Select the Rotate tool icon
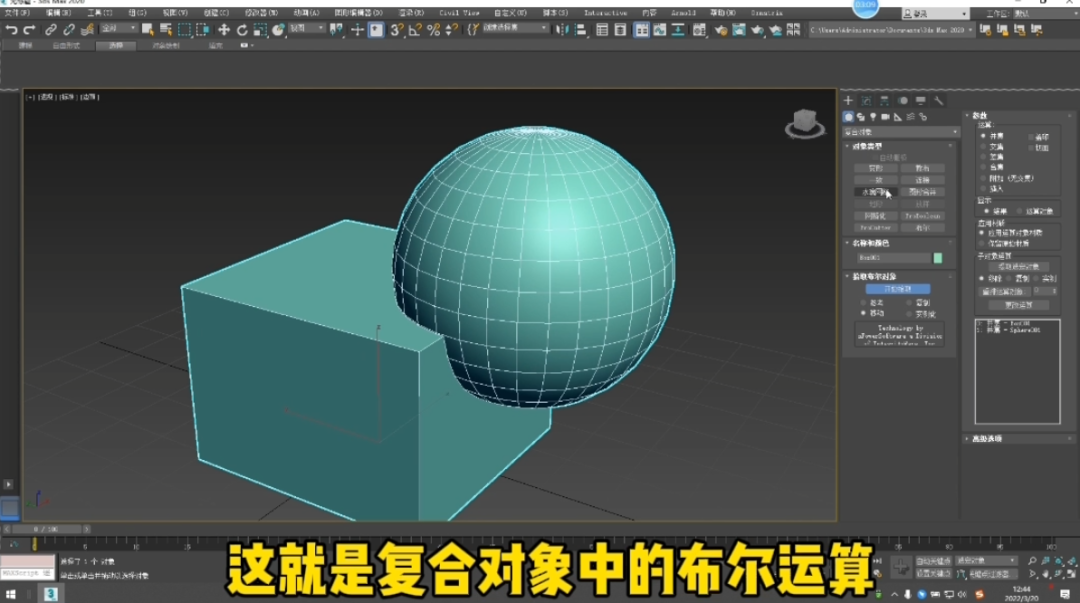Screen dimensions: 1080x603 point(242,30)
